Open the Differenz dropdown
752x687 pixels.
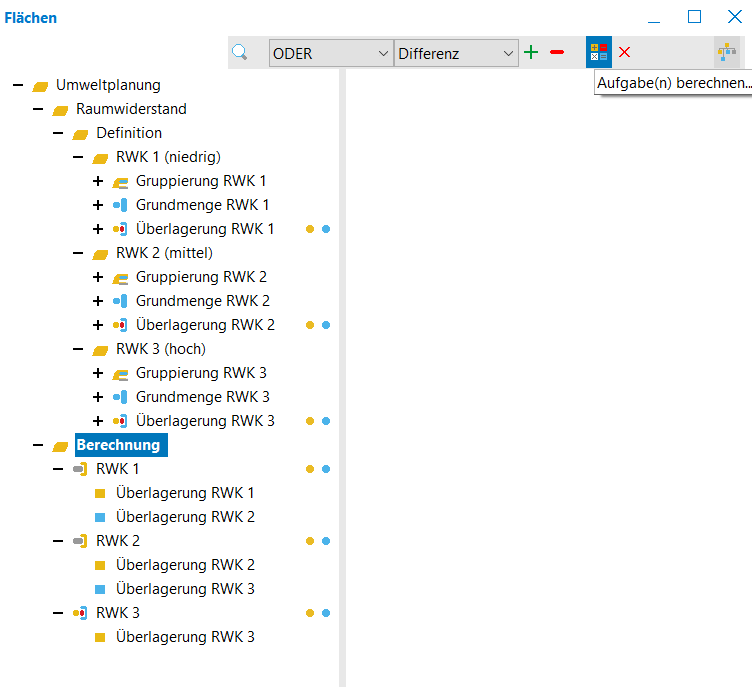[456, 53]
